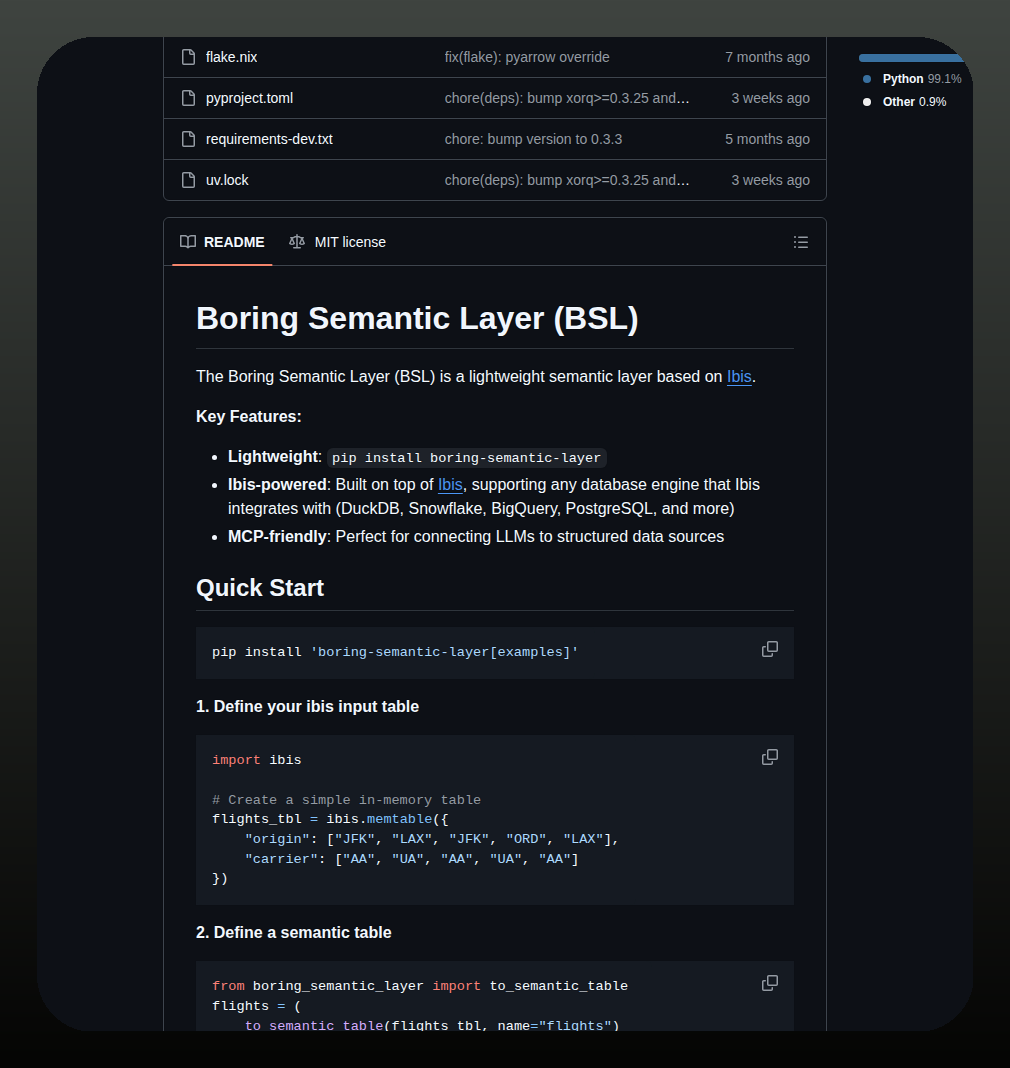Click the languages progress bar

tap(912, 58)
